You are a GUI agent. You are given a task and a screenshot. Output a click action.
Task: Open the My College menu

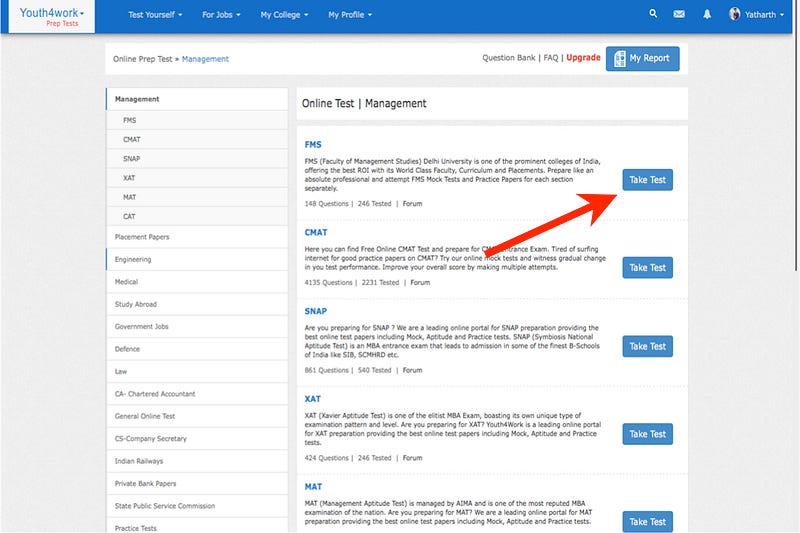tap(284, 15)
